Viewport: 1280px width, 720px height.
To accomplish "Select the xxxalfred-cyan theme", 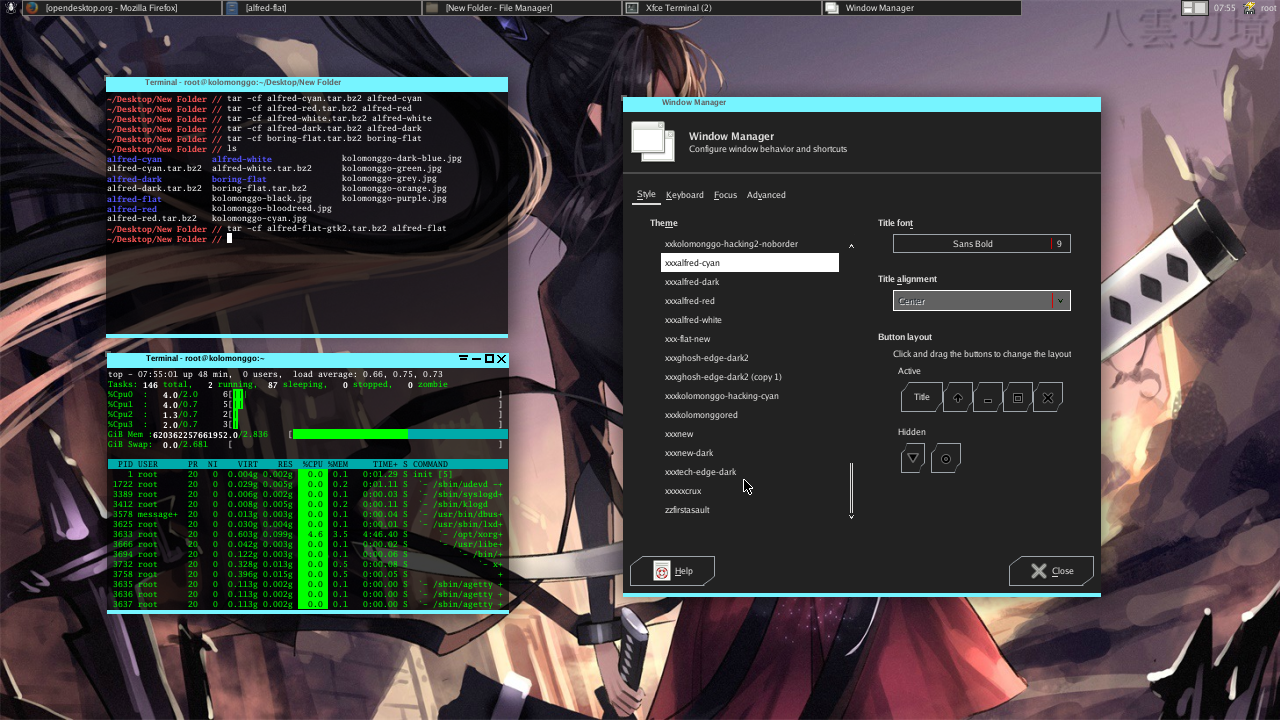I will tap(750, 263).
